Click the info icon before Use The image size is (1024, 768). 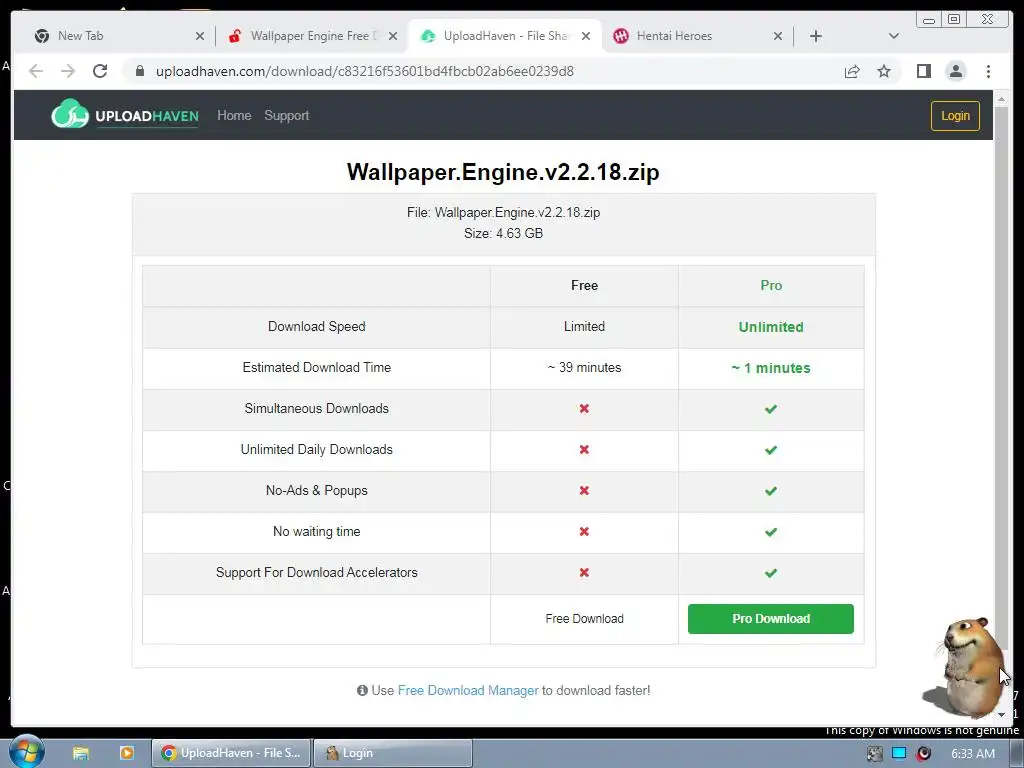[362, 690]
